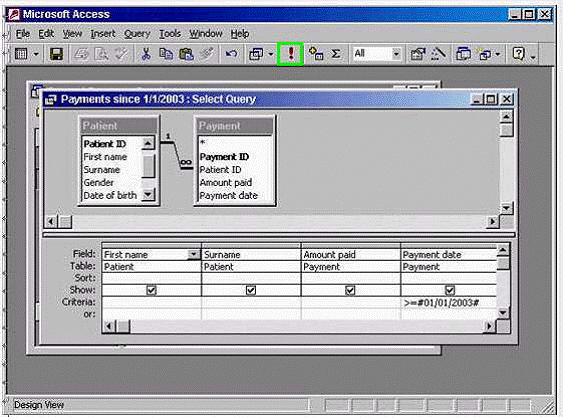
Task: Open the Edit menu
Action: pyautogui.click(x=46, y=34)
